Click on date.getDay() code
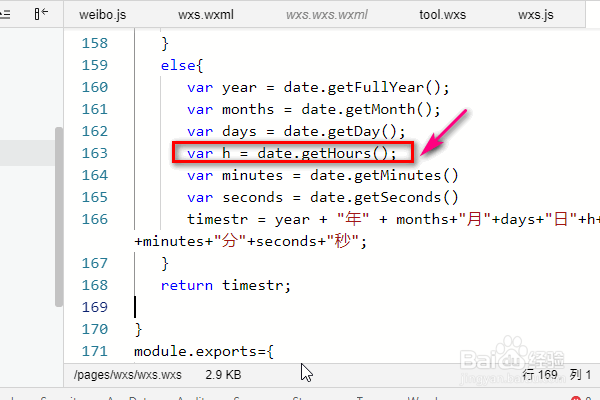The height and width of the screenshot is (400, 600). pyautogui.click(x=344, y=132)
